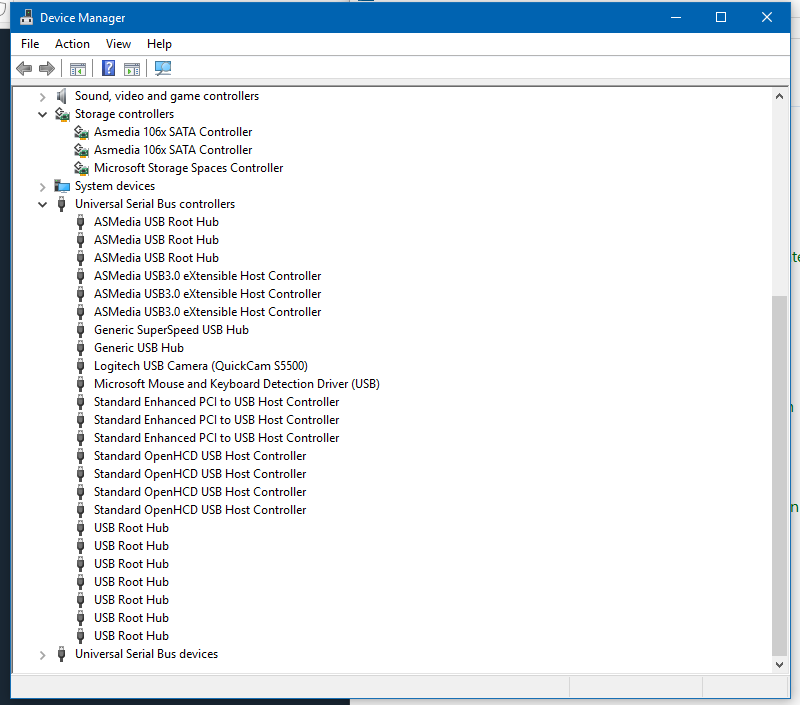800x705 pixels.
Task: Click the scrollbar down arrow
Action: point(779,665)
